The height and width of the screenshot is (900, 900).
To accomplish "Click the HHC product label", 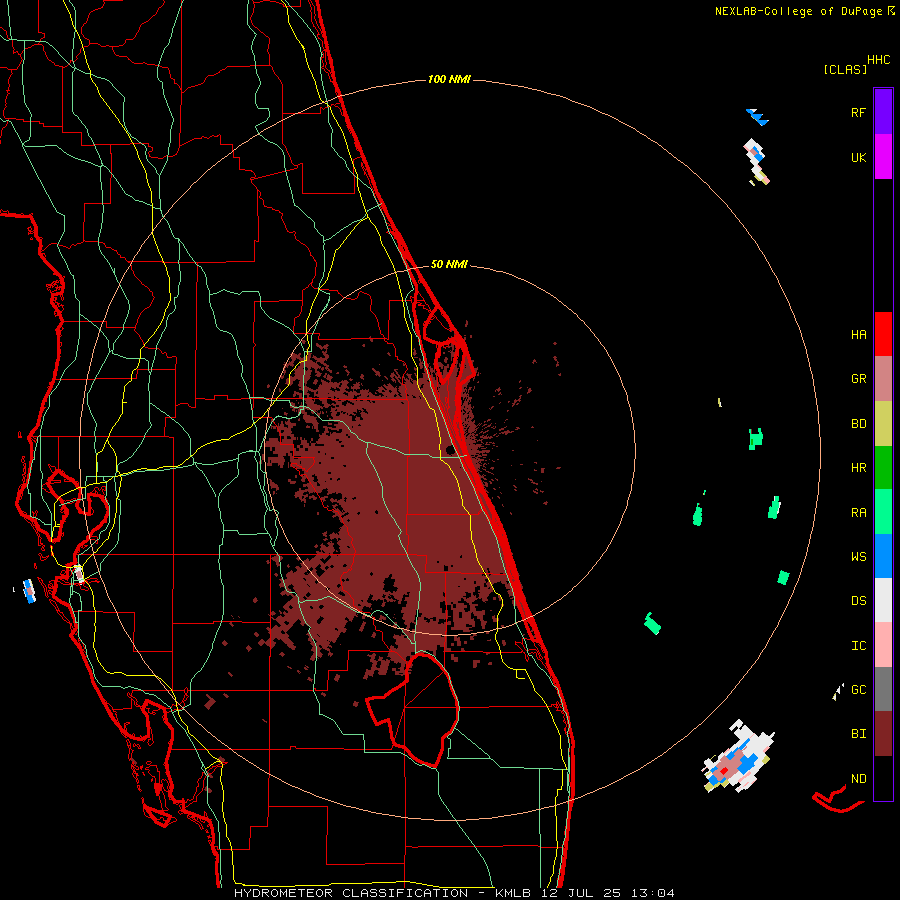I will 878,60.
